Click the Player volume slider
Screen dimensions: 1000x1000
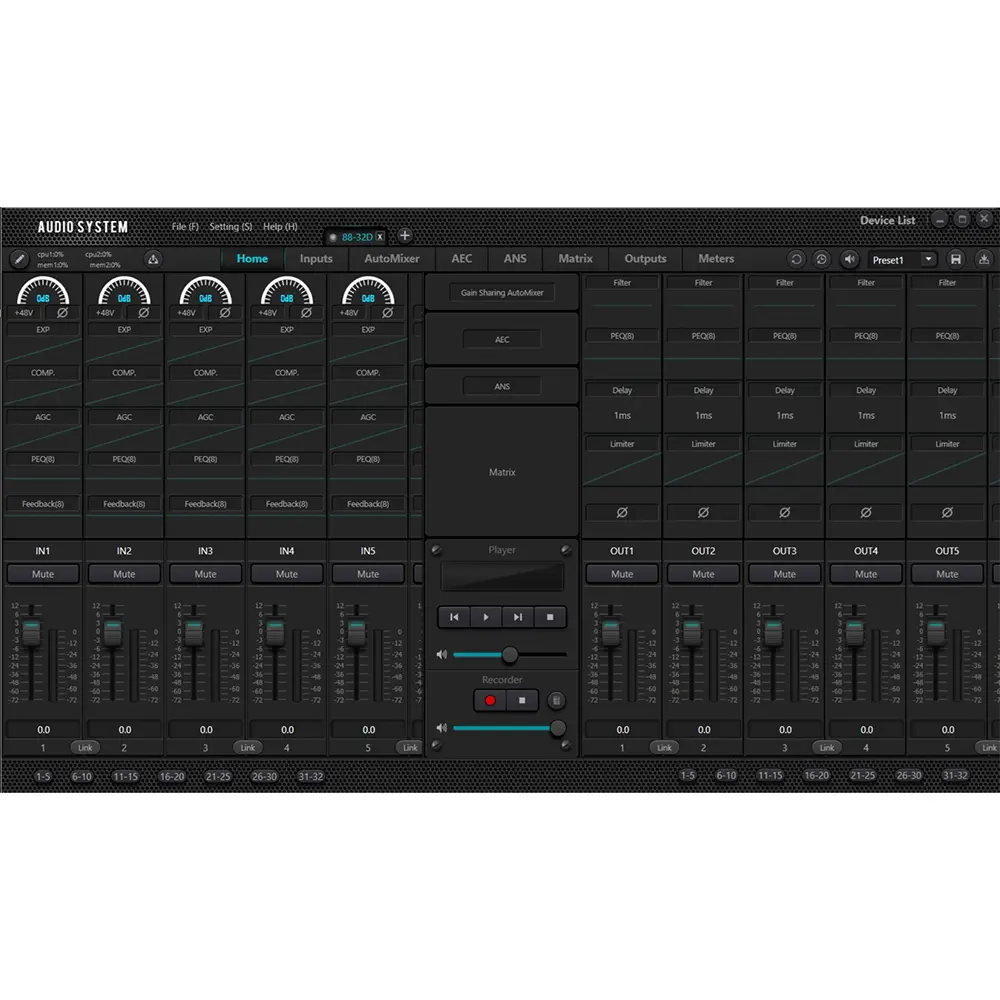click(x=510, y=654)
